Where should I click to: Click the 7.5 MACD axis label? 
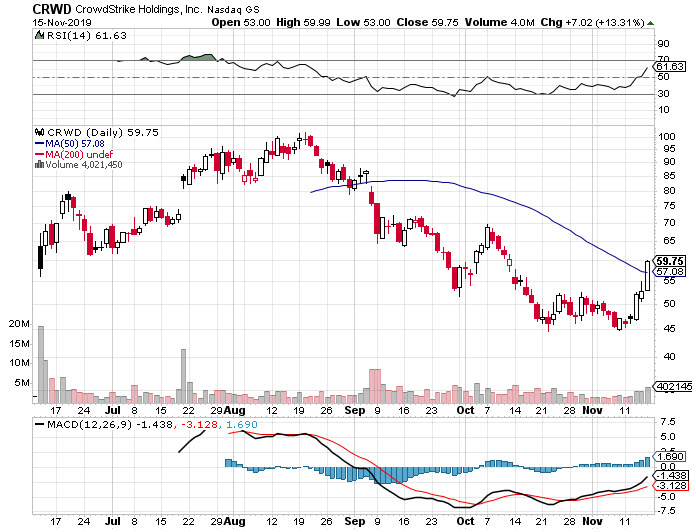[668, 422]
